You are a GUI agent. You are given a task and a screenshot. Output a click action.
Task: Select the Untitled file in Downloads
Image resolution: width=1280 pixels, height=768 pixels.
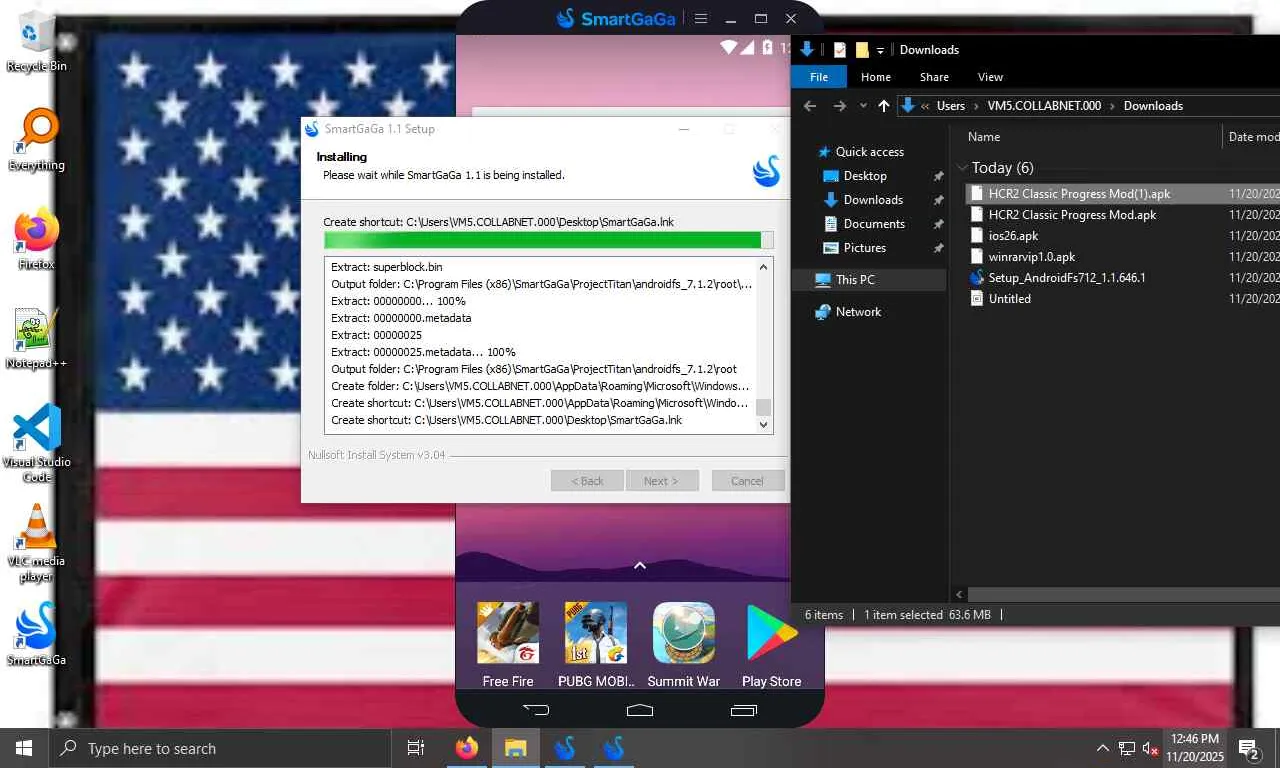(x=1009, y=299)
